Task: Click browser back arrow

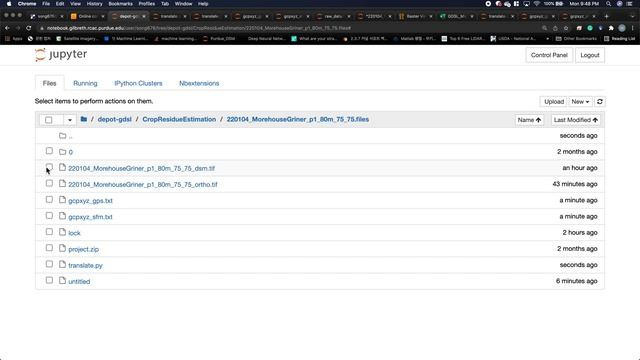Action: tap(7, 28)
